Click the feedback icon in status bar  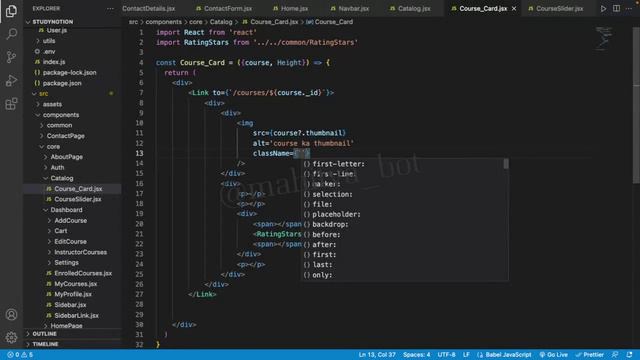point(615,355)
